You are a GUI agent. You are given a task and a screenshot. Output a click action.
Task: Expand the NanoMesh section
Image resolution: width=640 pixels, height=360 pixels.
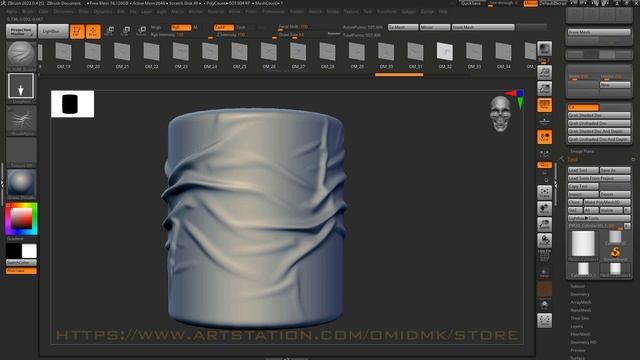tap(581, 310)
